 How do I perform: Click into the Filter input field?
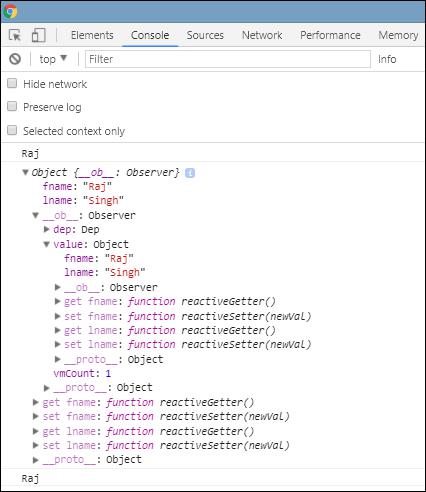click(228, 59)
